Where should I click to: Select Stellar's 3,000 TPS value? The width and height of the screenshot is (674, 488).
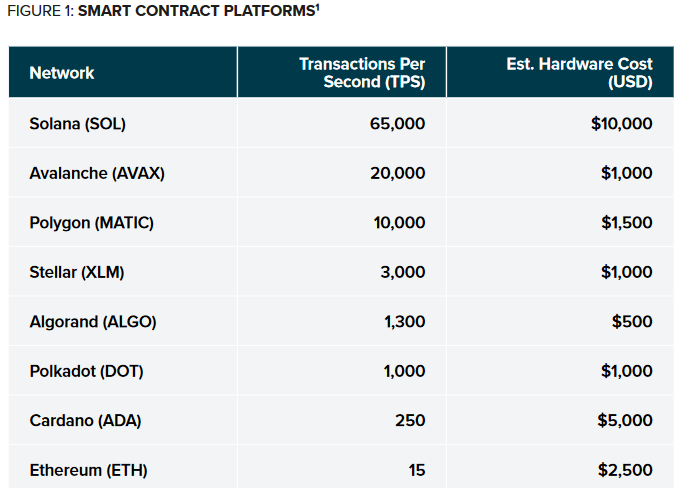pos(402,272)
